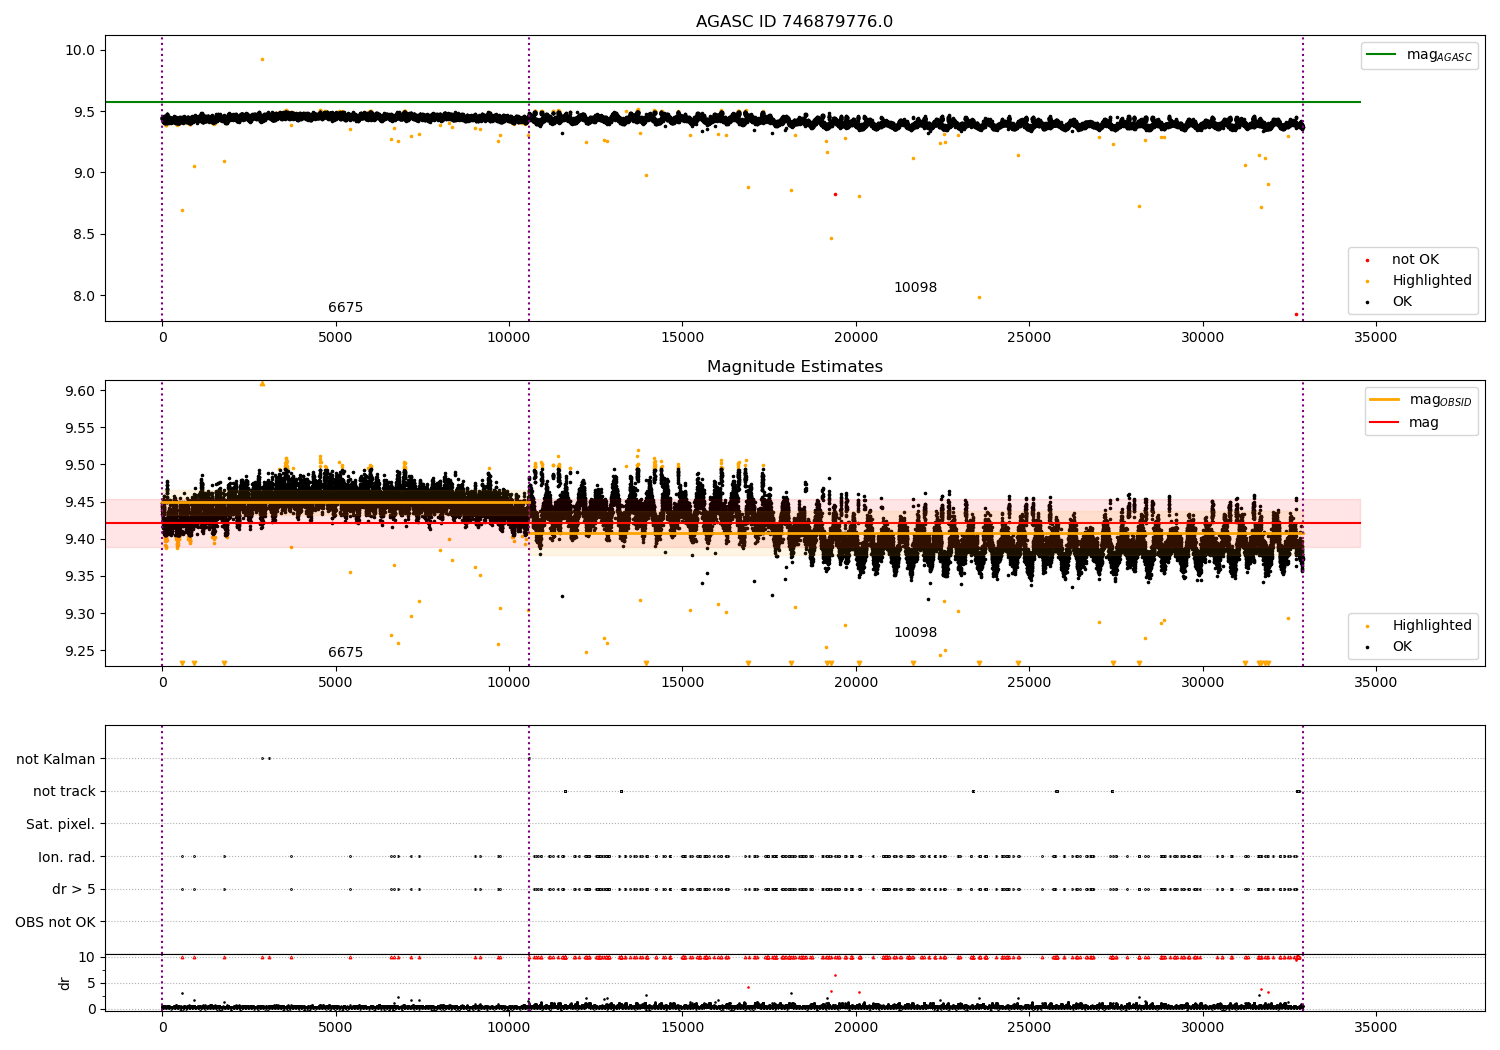The height and width of the screenshot is (1050, 1500).
Task: Click the 'OBS not OK' row label
Action: pyautogui.click(x=55, y=922)
